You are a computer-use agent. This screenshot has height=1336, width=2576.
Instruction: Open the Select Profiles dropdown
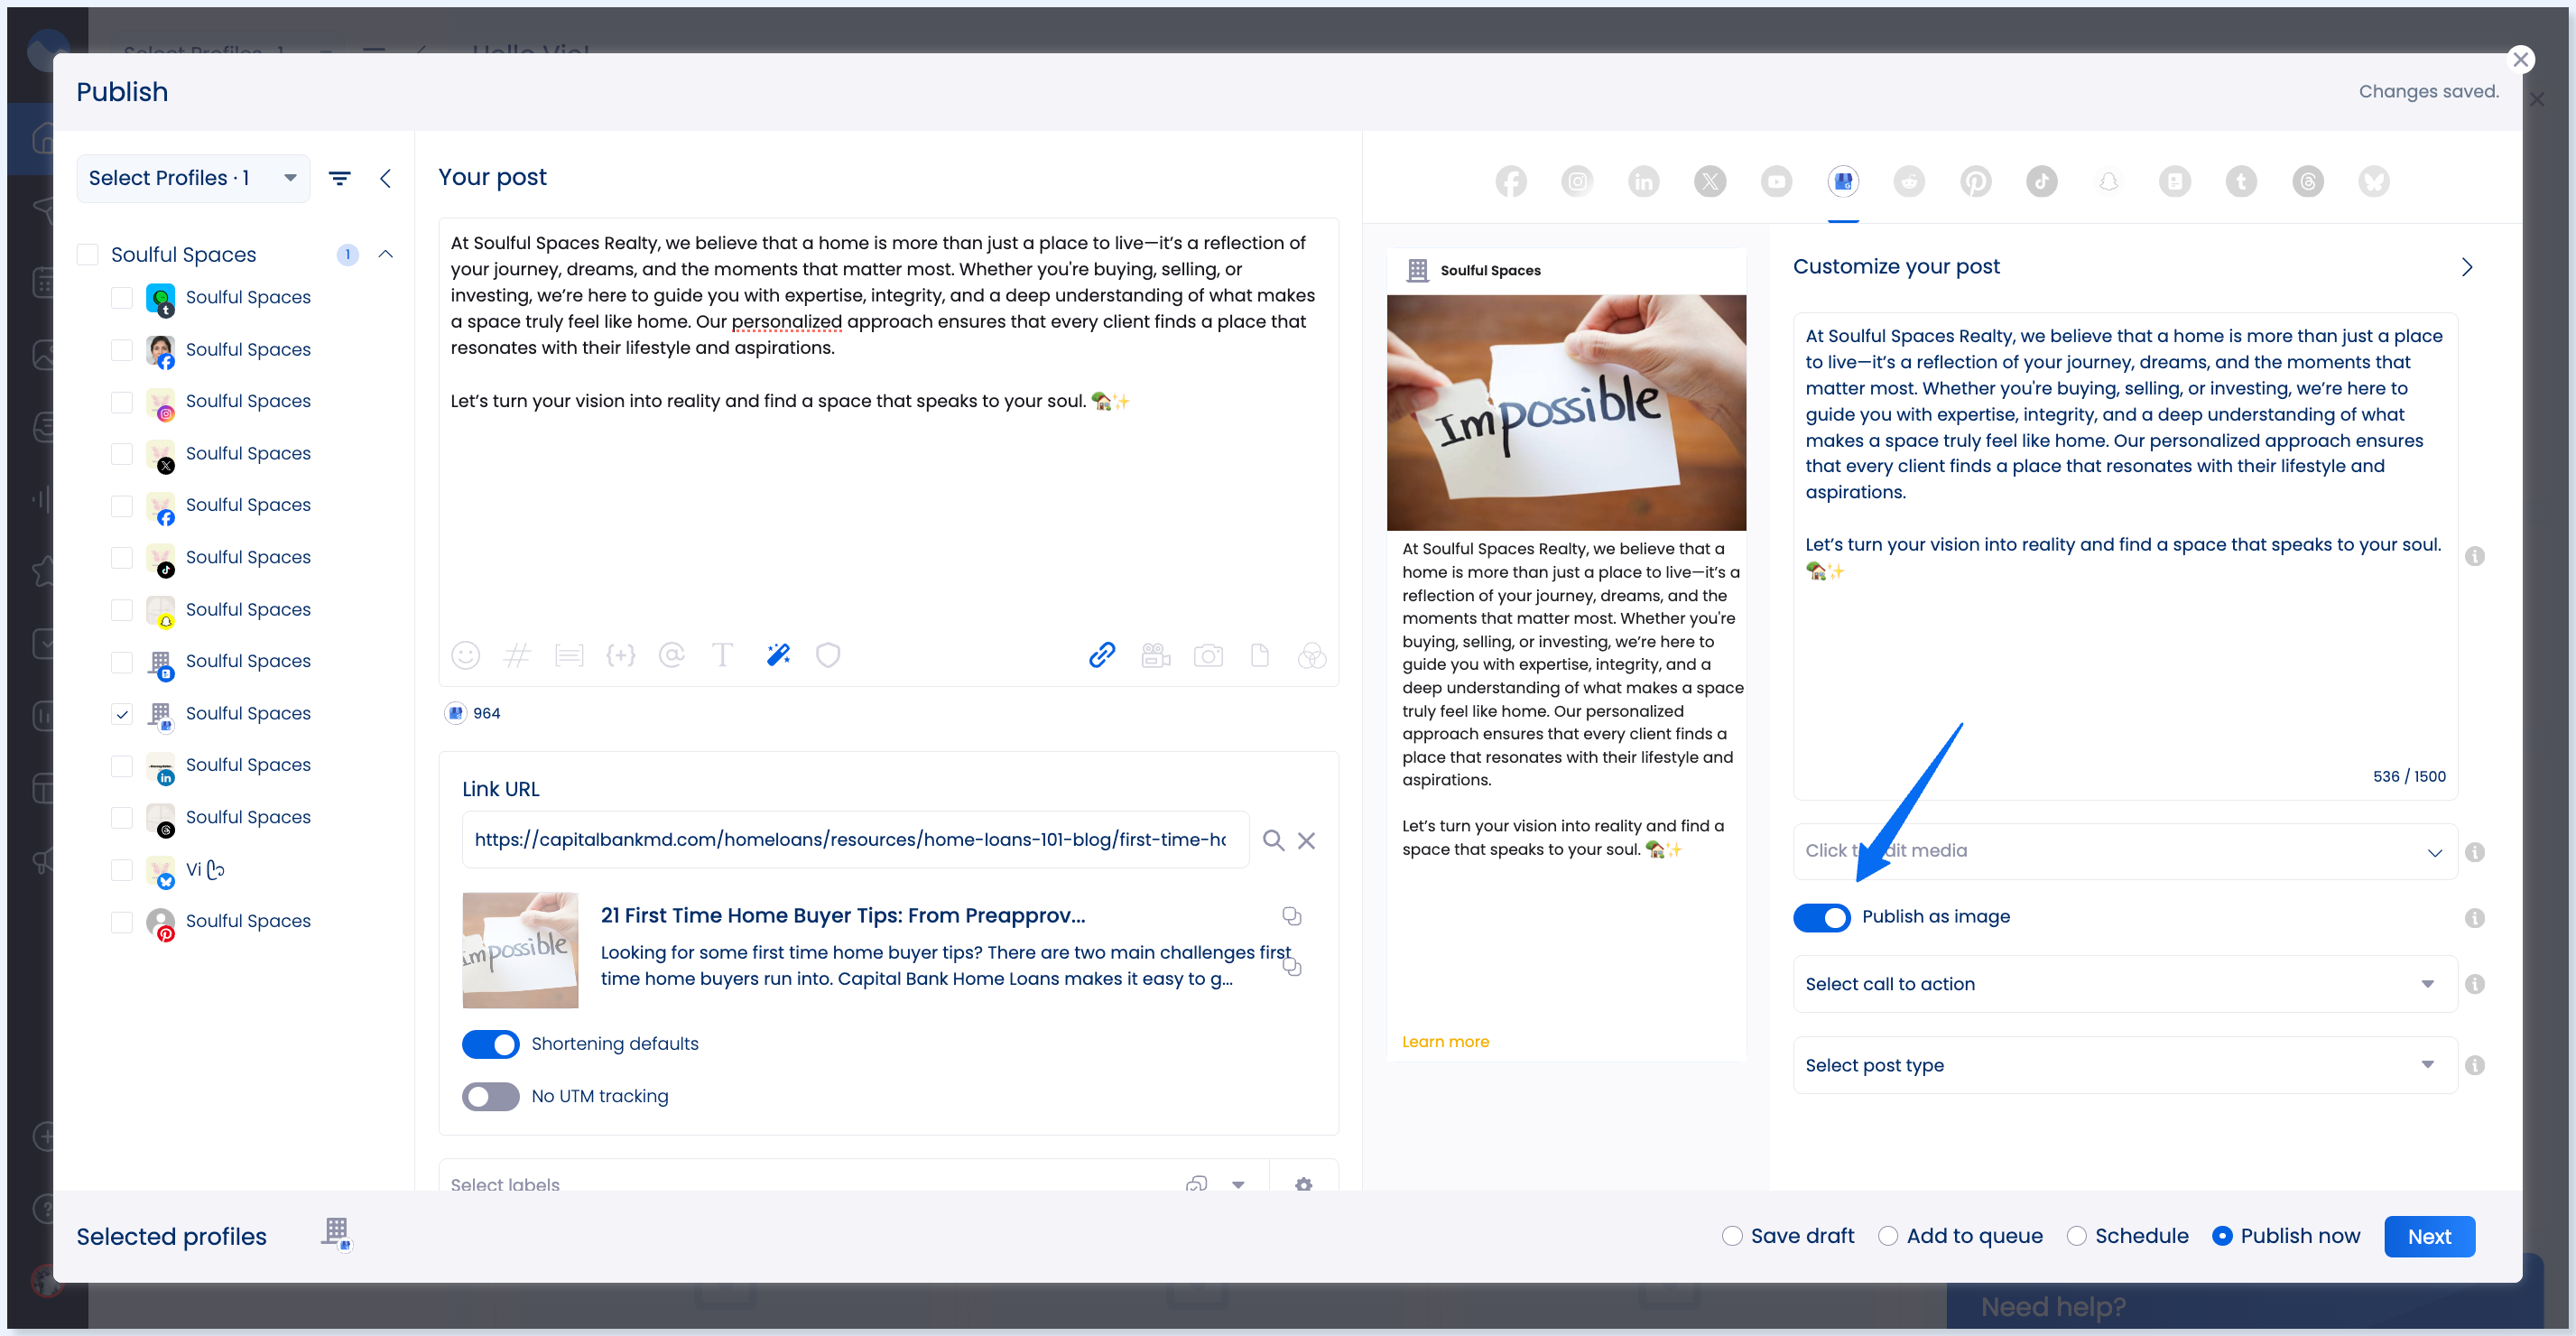pyautogui.click(x=193, y=178)
